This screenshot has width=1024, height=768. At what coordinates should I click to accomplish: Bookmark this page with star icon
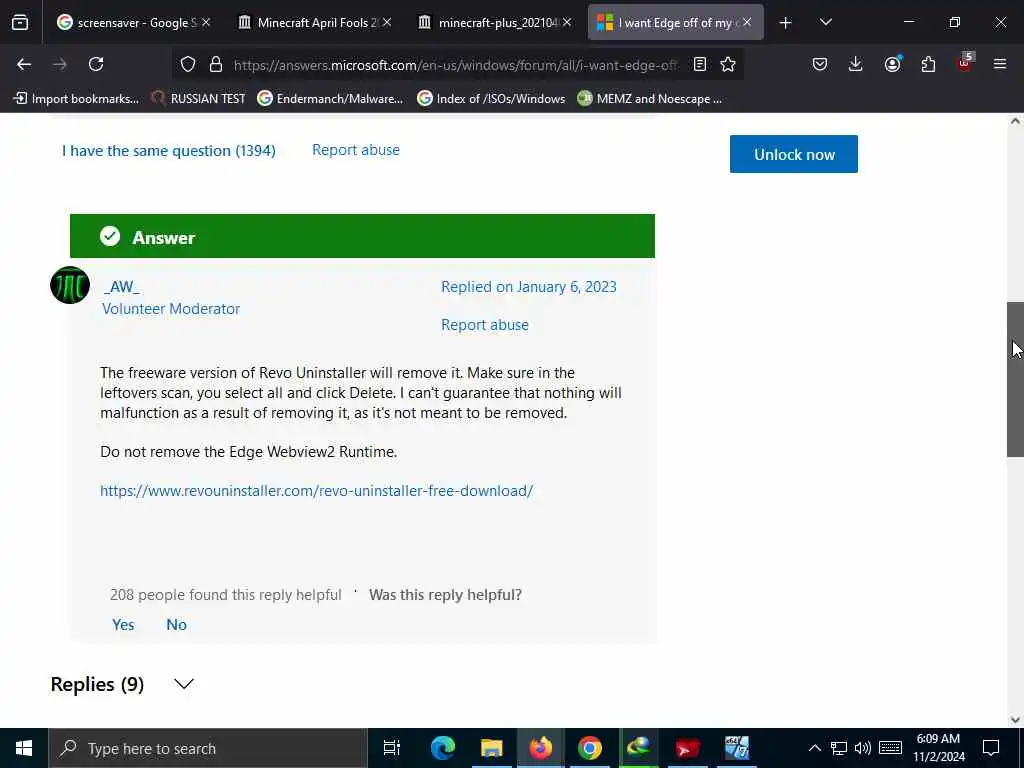coord(728,64)
